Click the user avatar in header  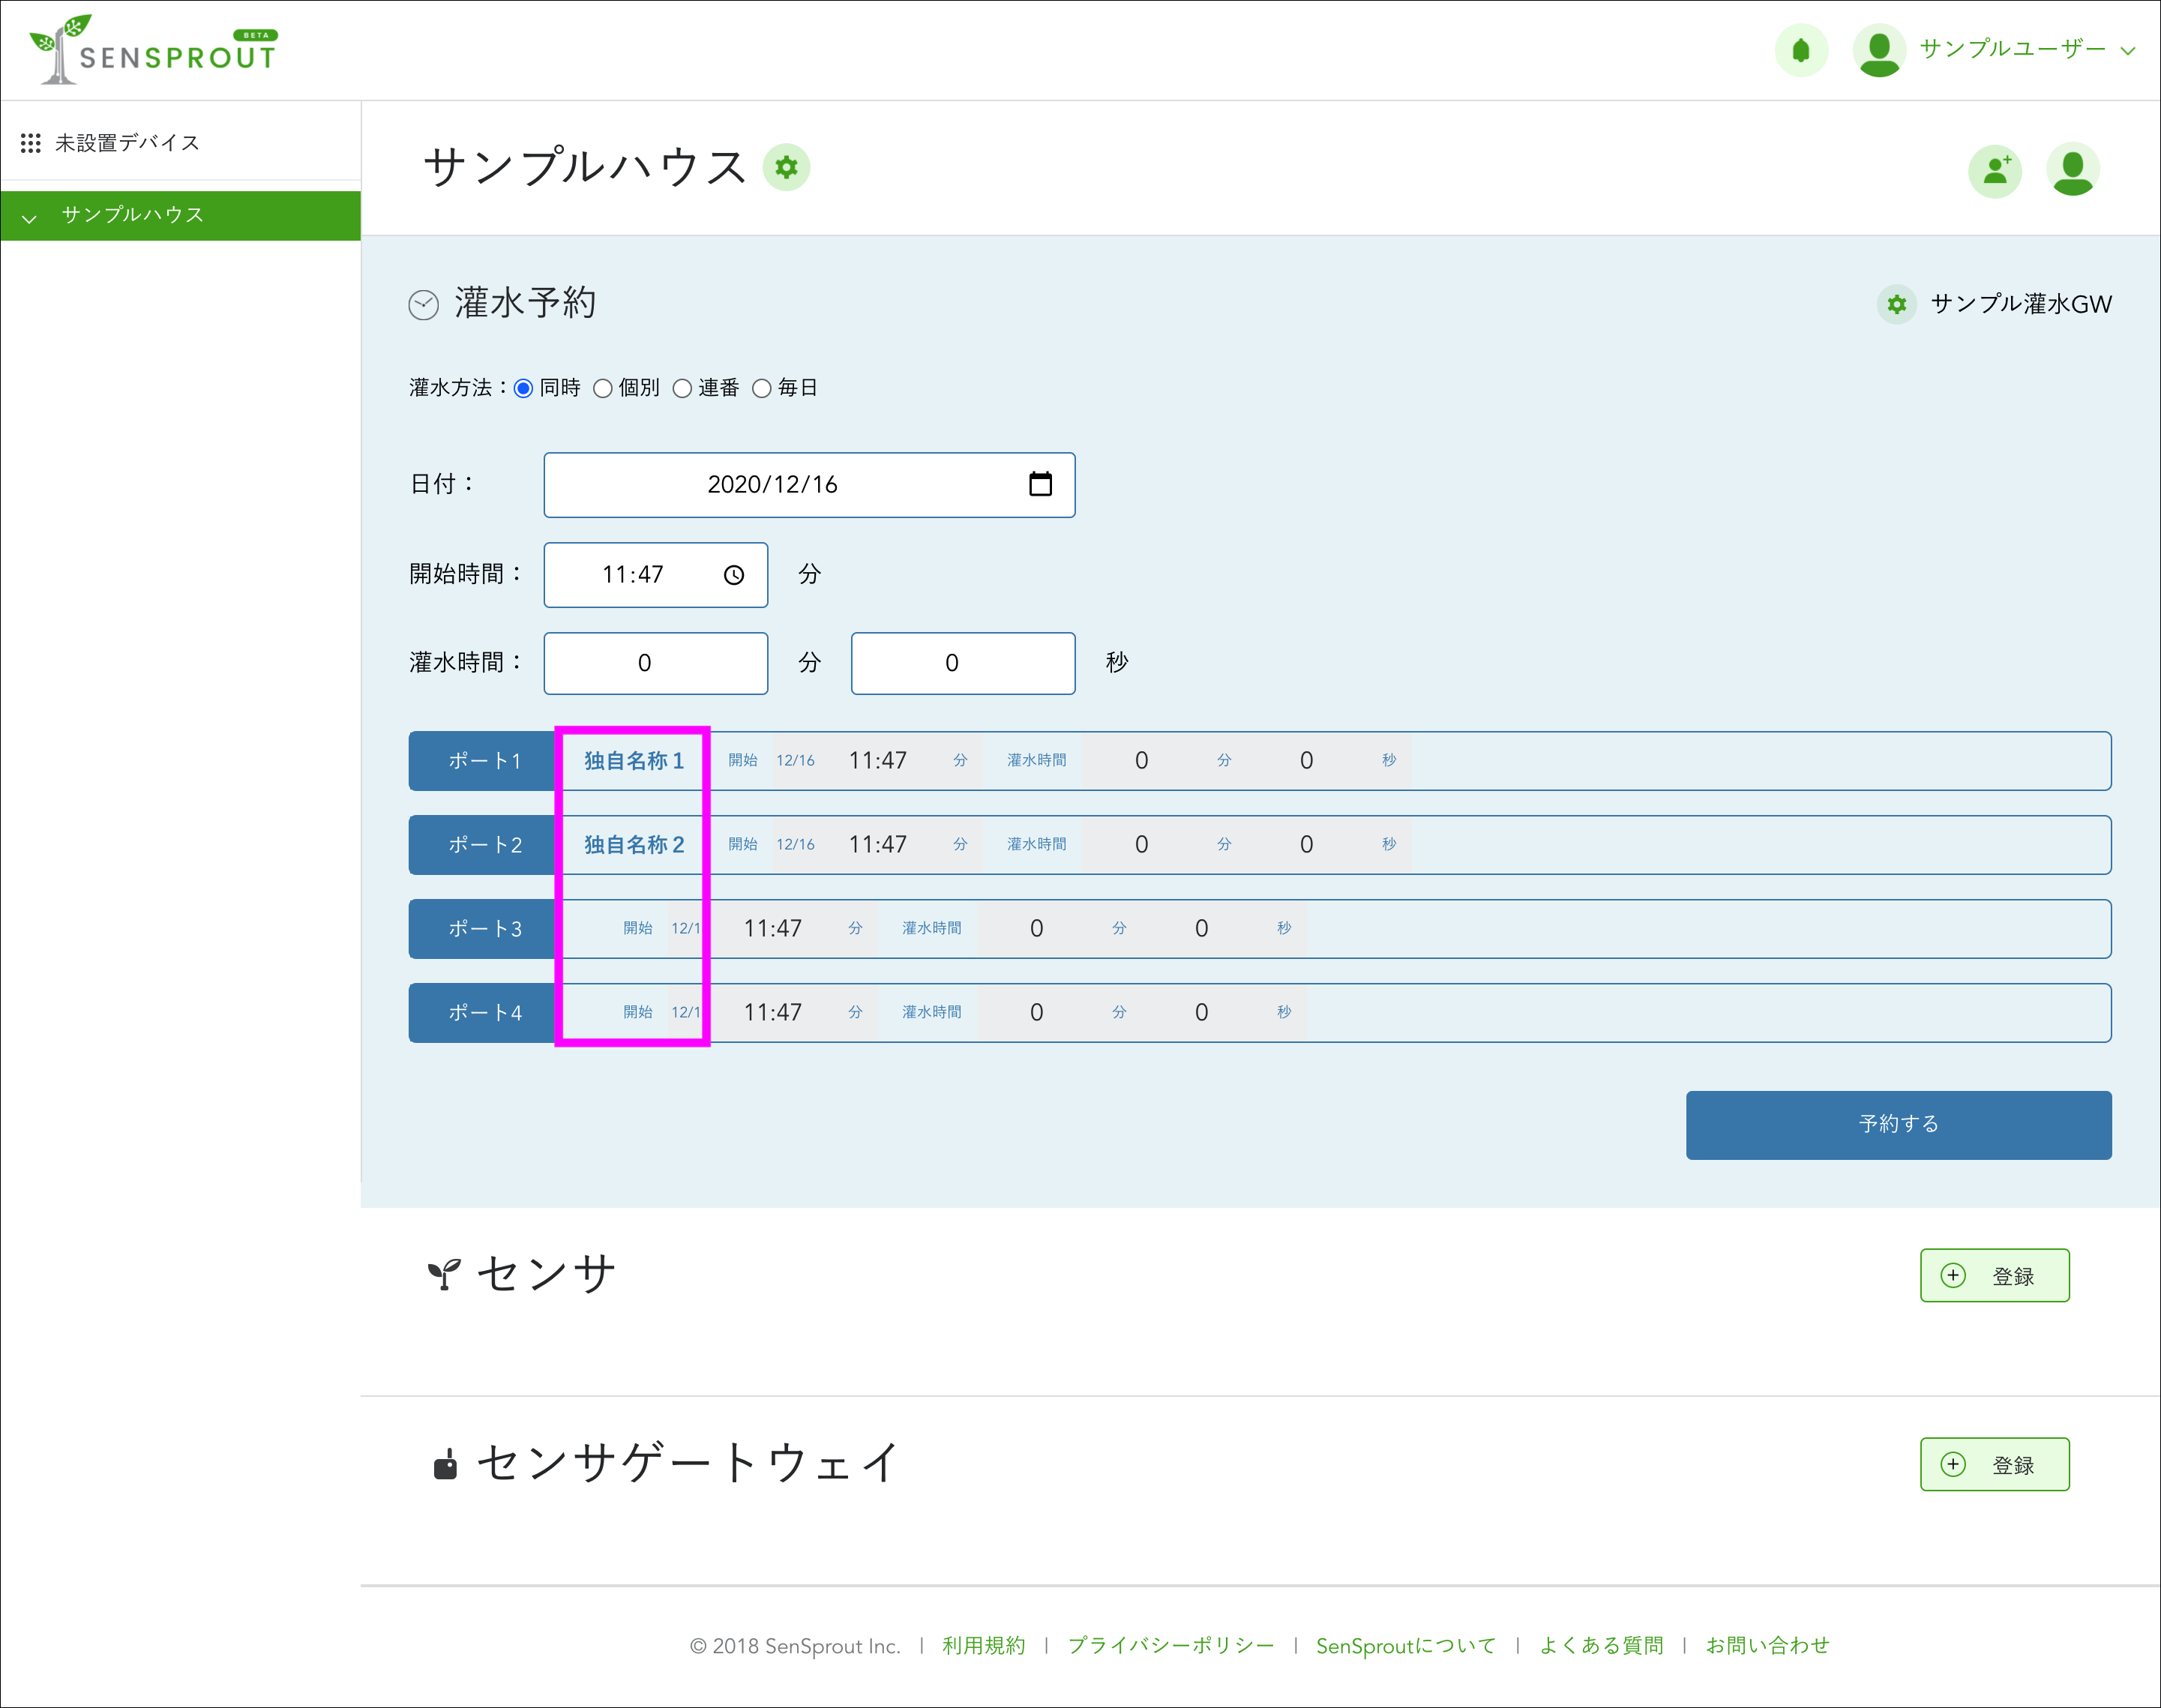point(1879,50)
